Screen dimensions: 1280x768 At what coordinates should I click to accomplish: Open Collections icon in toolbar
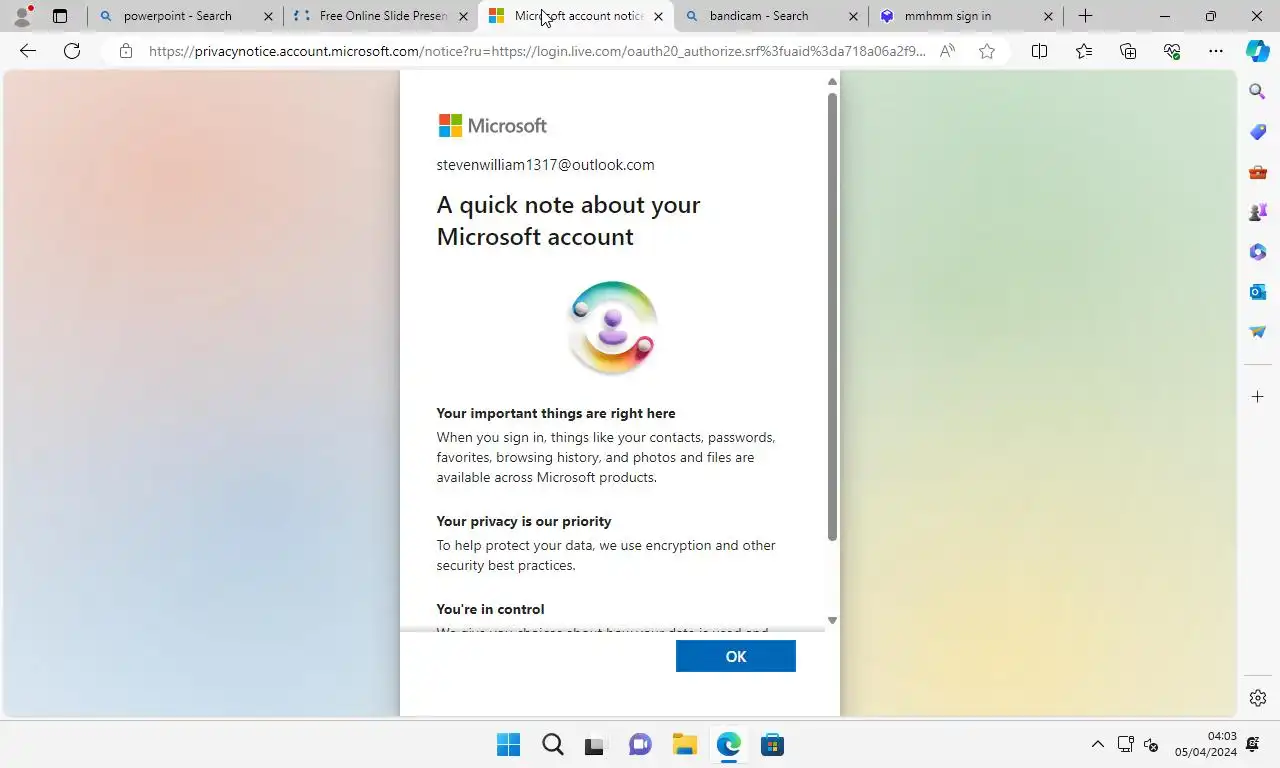pyautogui.click(x=1128, y=51)
